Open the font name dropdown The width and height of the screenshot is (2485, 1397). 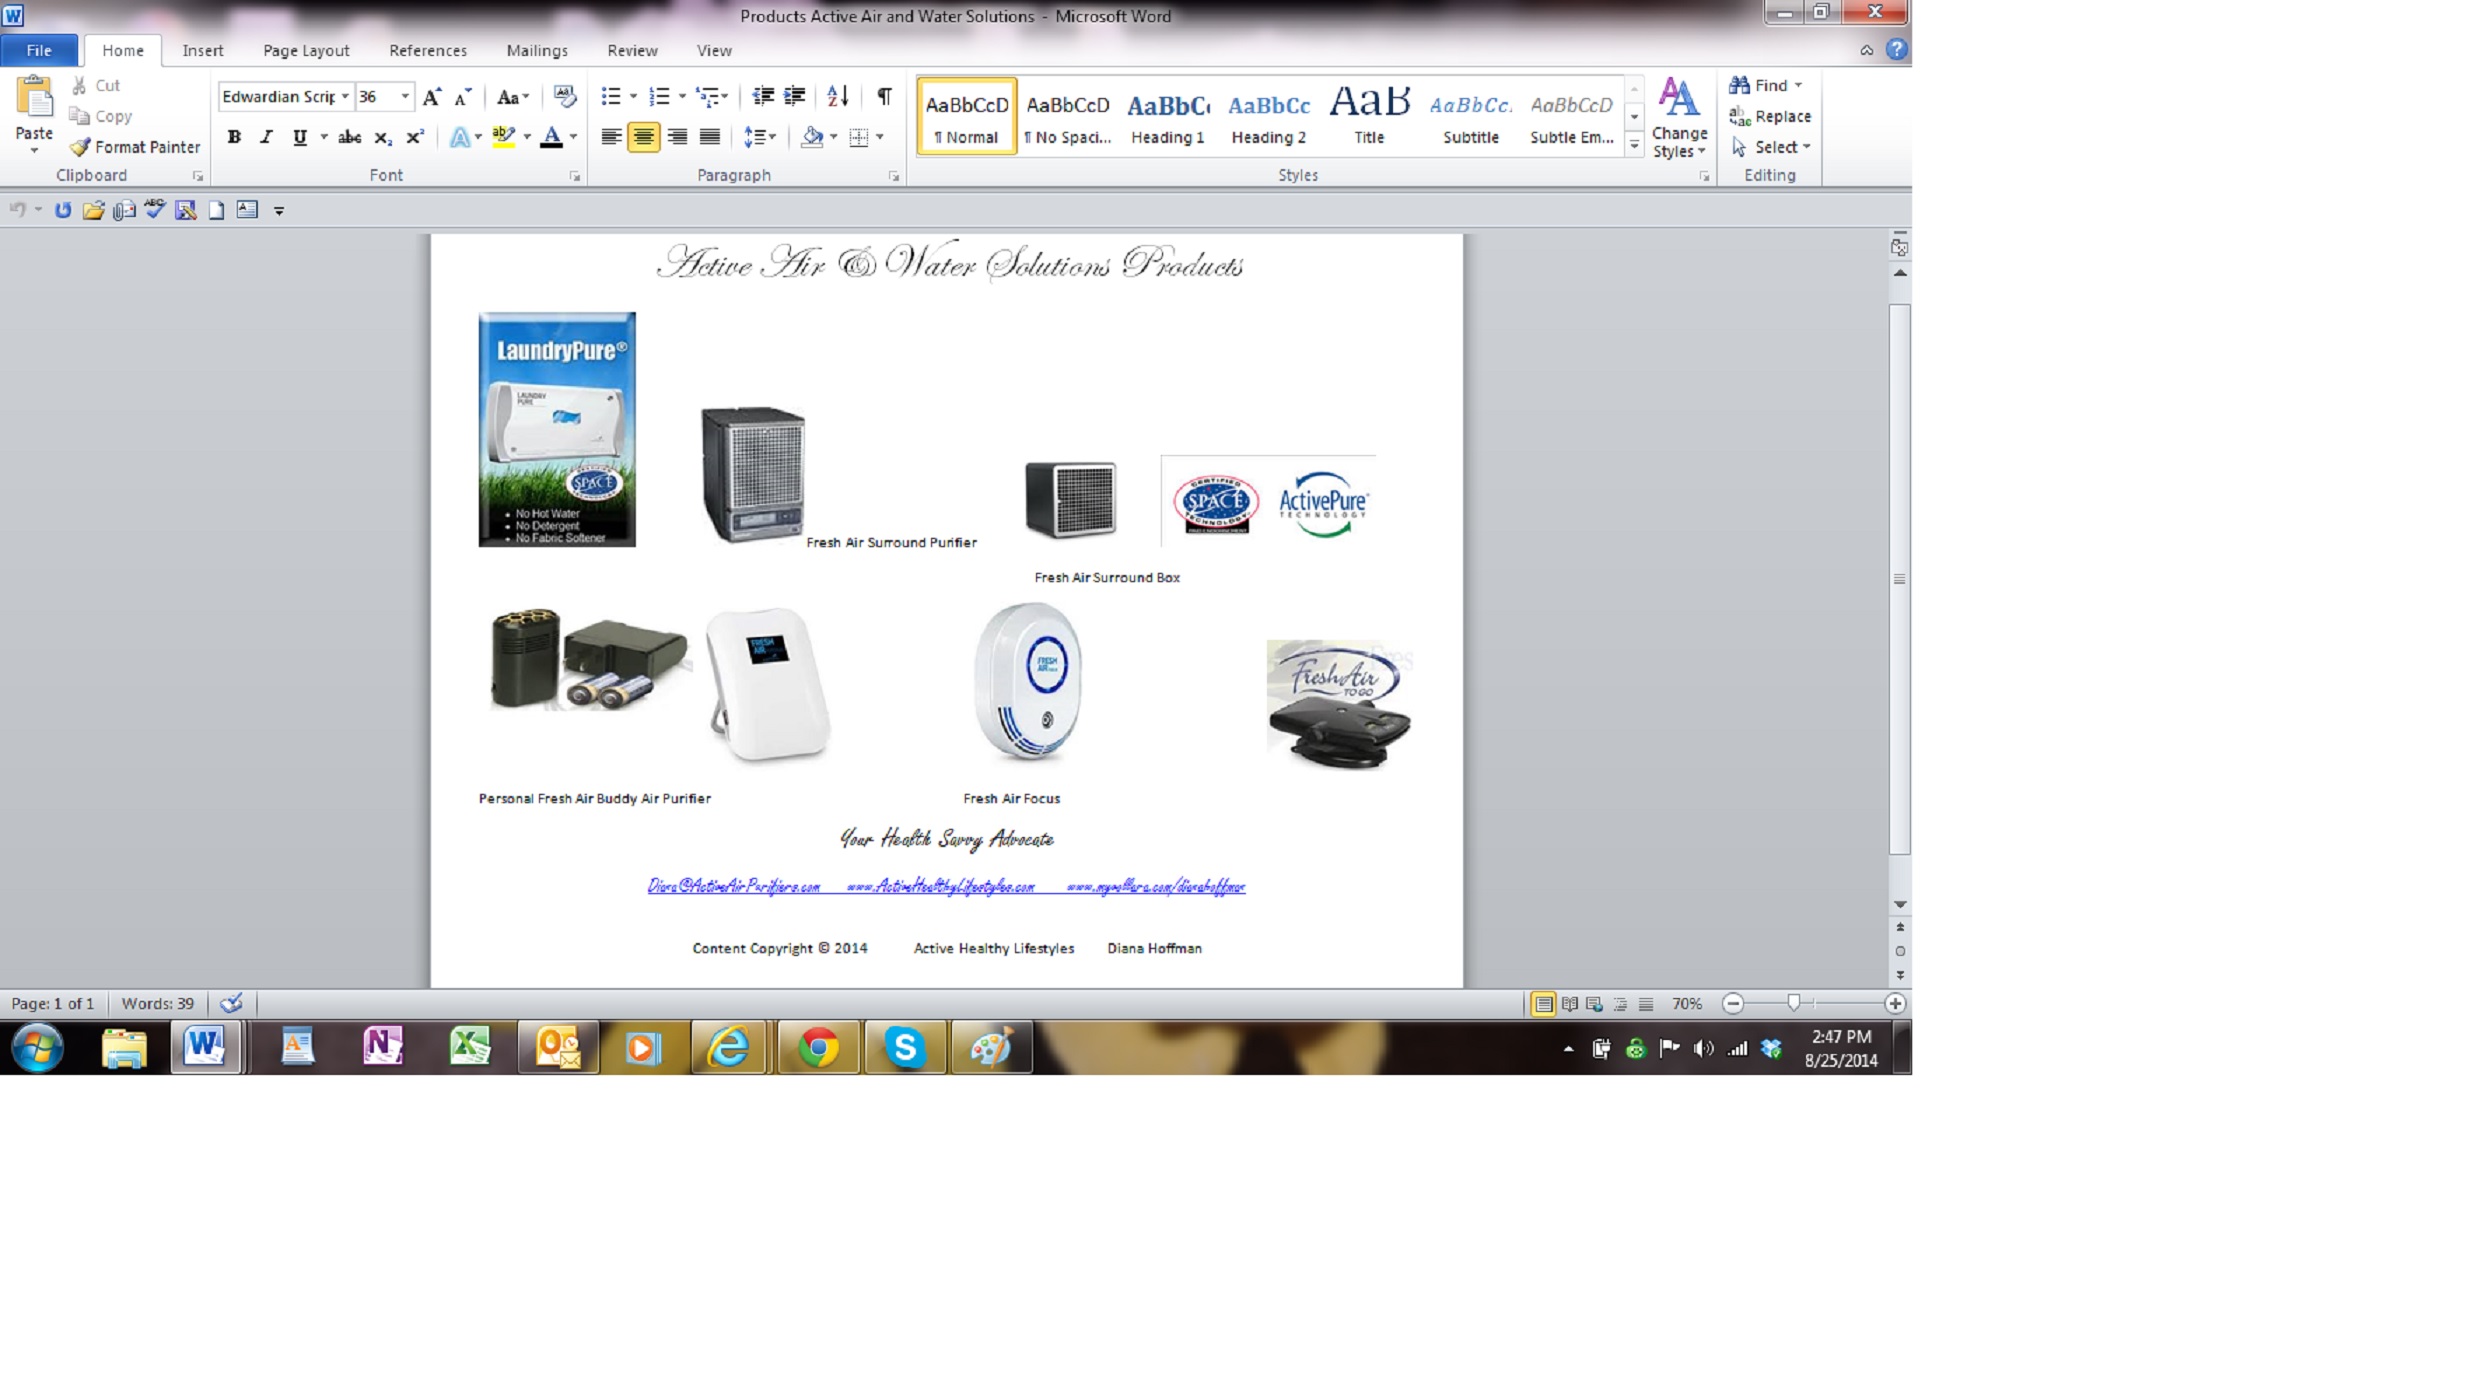345,97
